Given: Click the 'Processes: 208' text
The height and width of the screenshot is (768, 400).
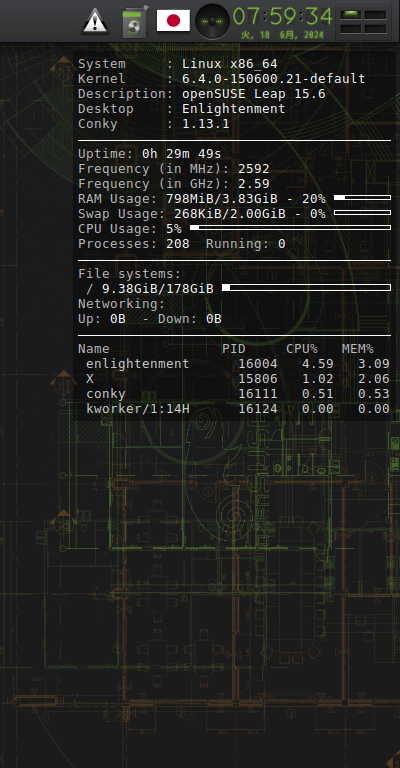Looking at the screenshot, I should click(134, 244).
